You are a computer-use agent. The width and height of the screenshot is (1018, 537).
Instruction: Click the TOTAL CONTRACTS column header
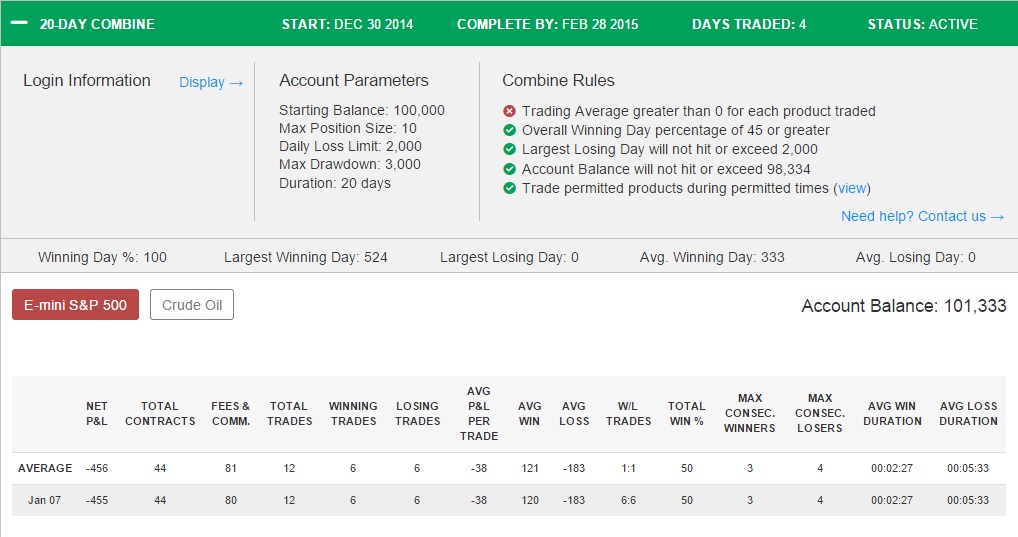(160, 414)
